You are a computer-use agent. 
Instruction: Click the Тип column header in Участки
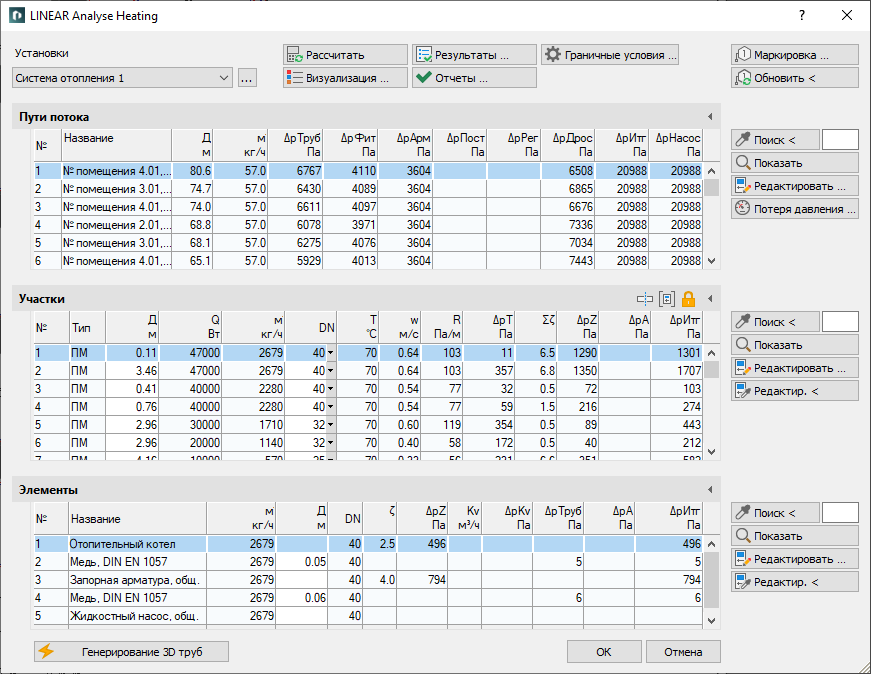87,327
